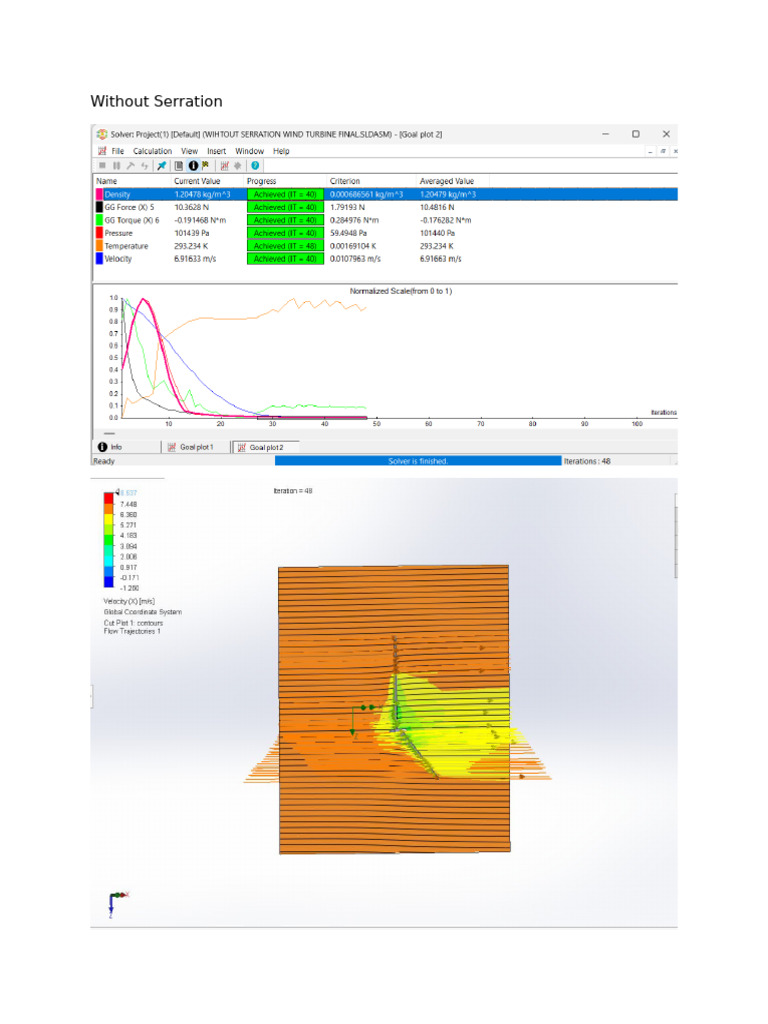The width and height of the screenshot is (768, 1024).
Task: Click the Solver application icon in title bar
Action: (x=102, y=134)
